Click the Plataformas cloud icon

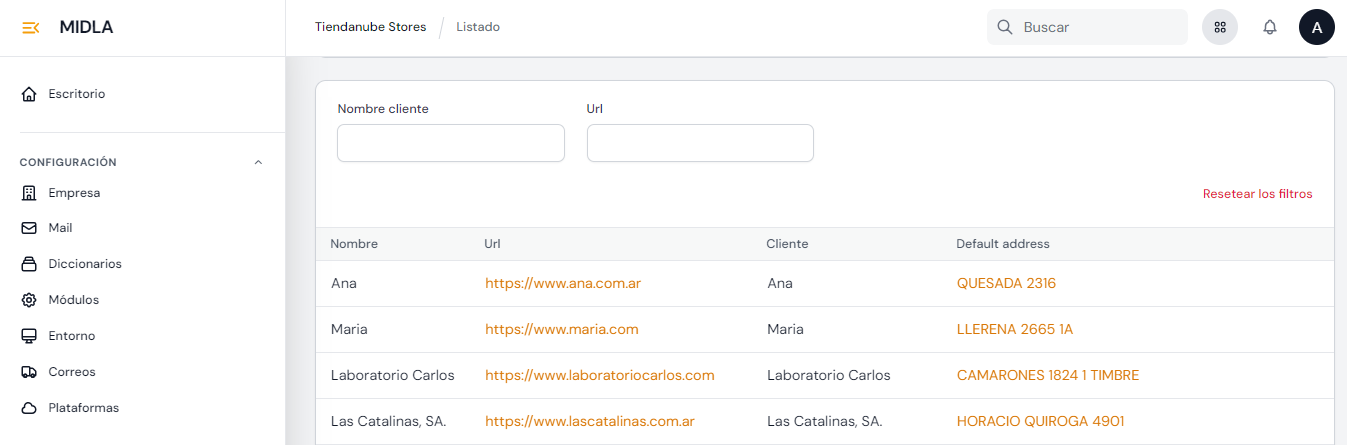click(x=29, y=408)
